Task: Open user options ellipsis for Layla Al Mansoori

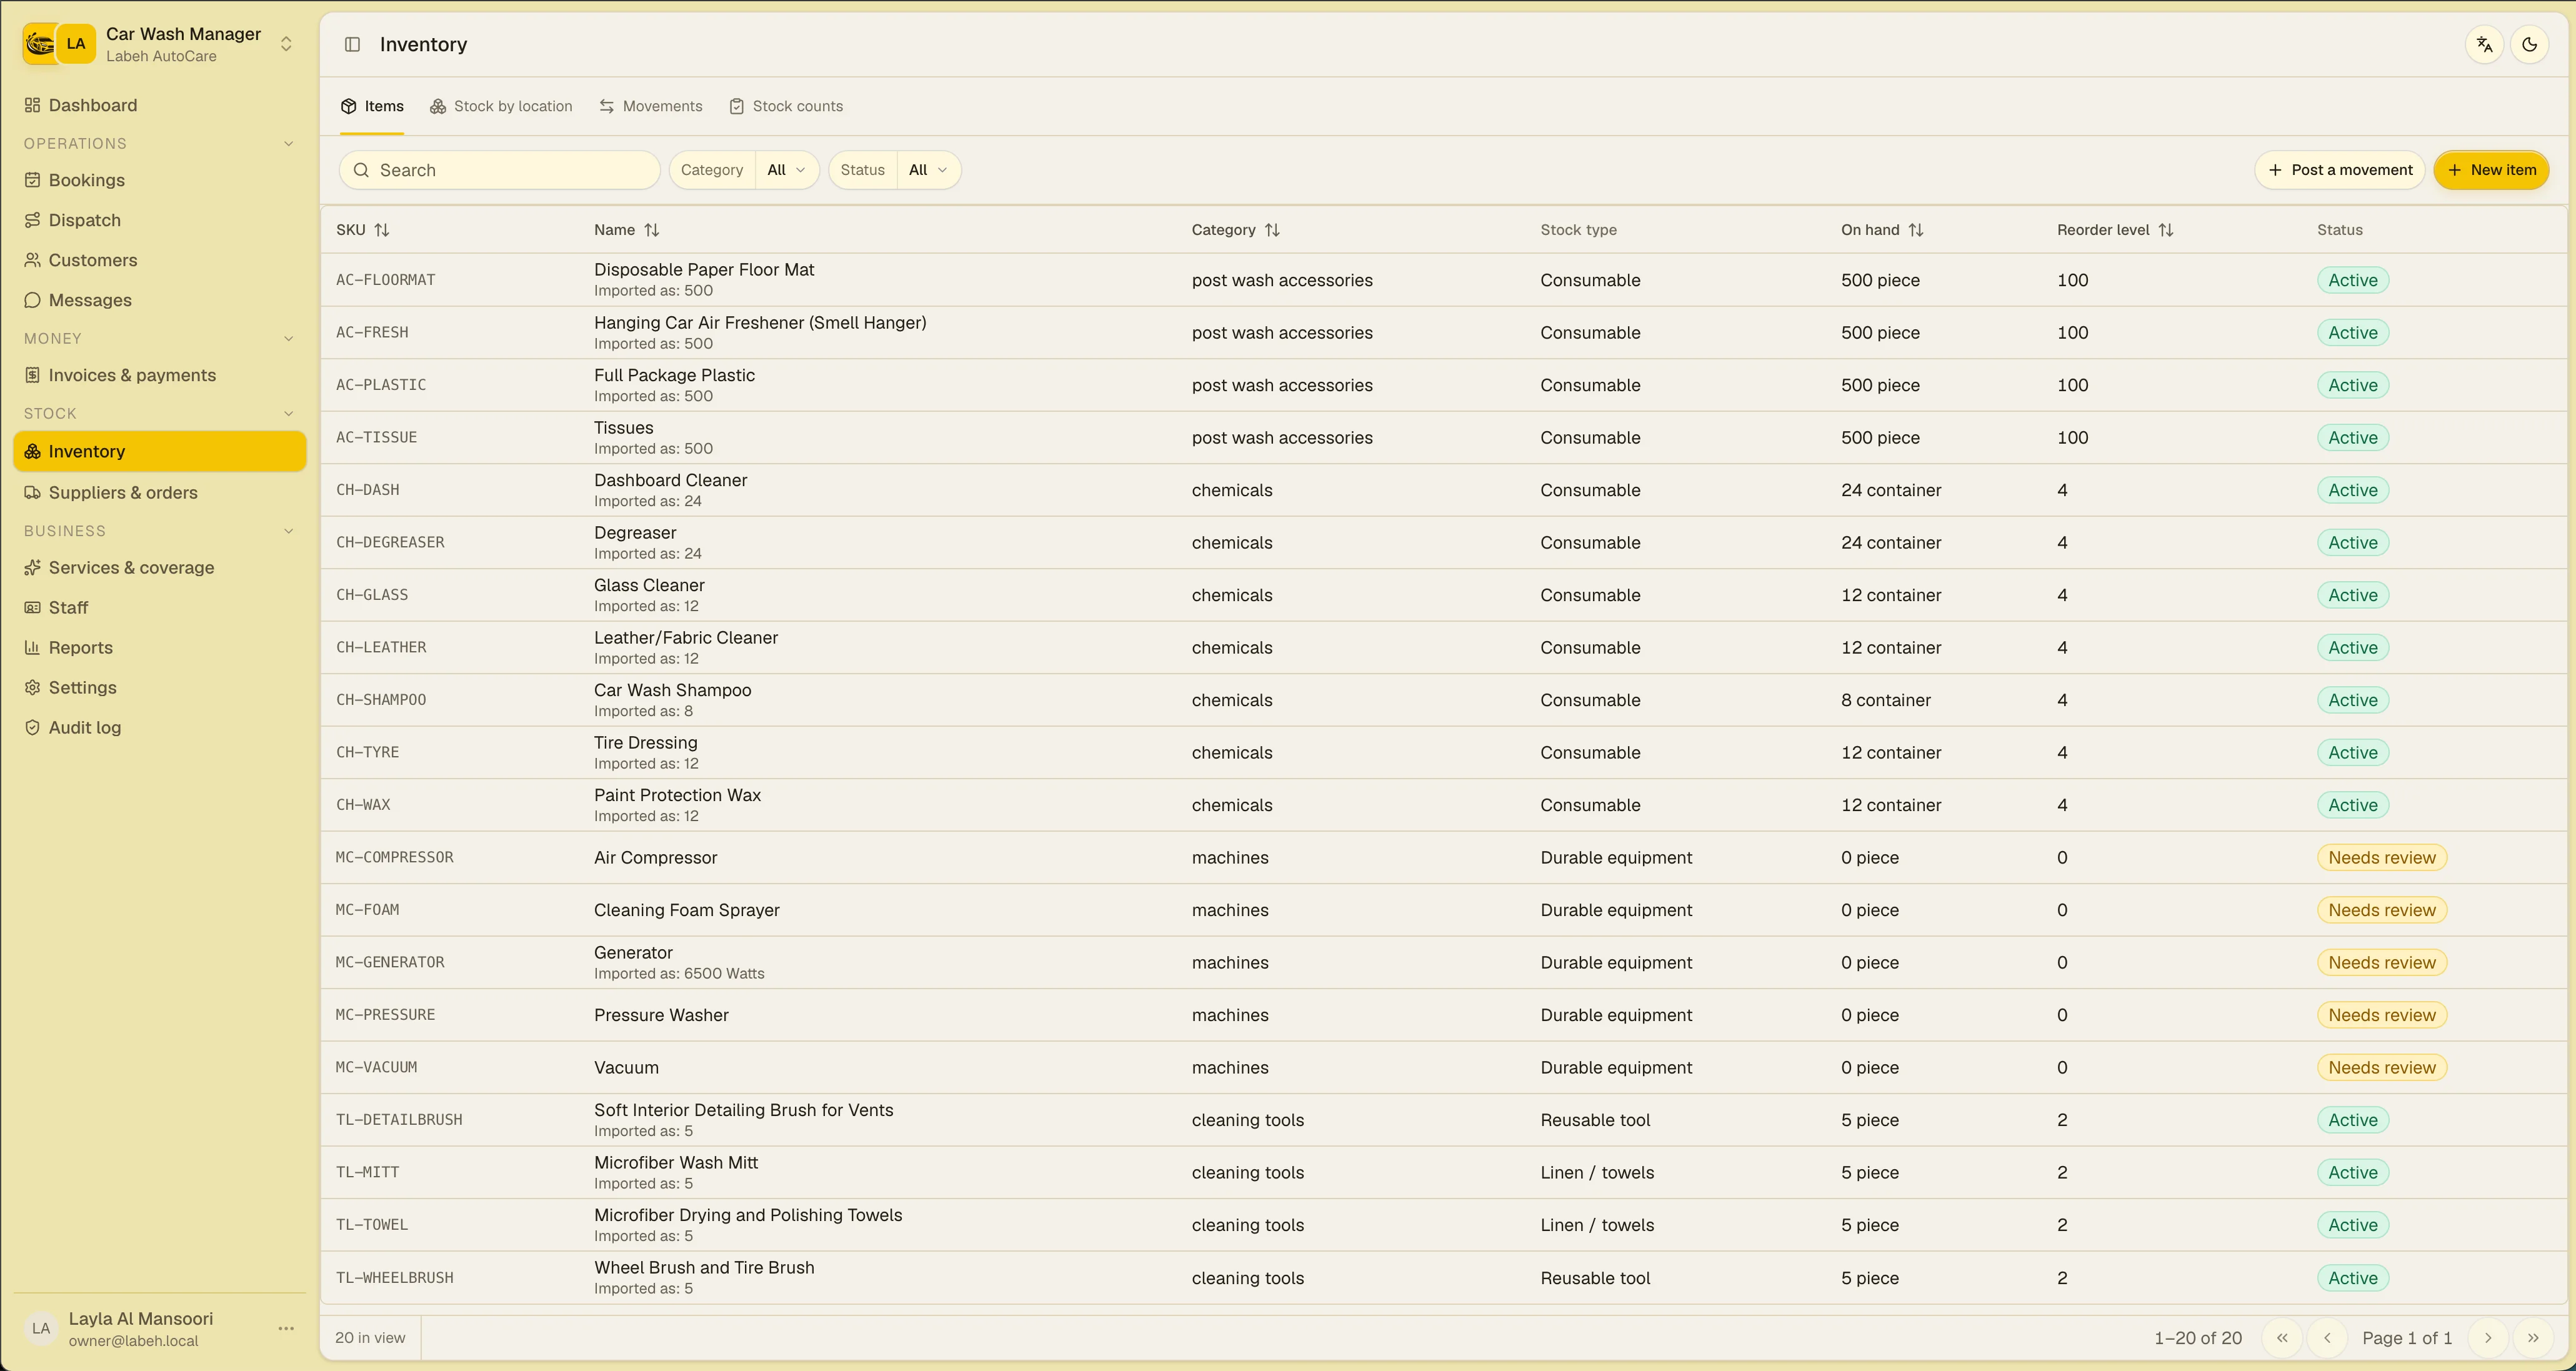Action: click(286, 1328)
